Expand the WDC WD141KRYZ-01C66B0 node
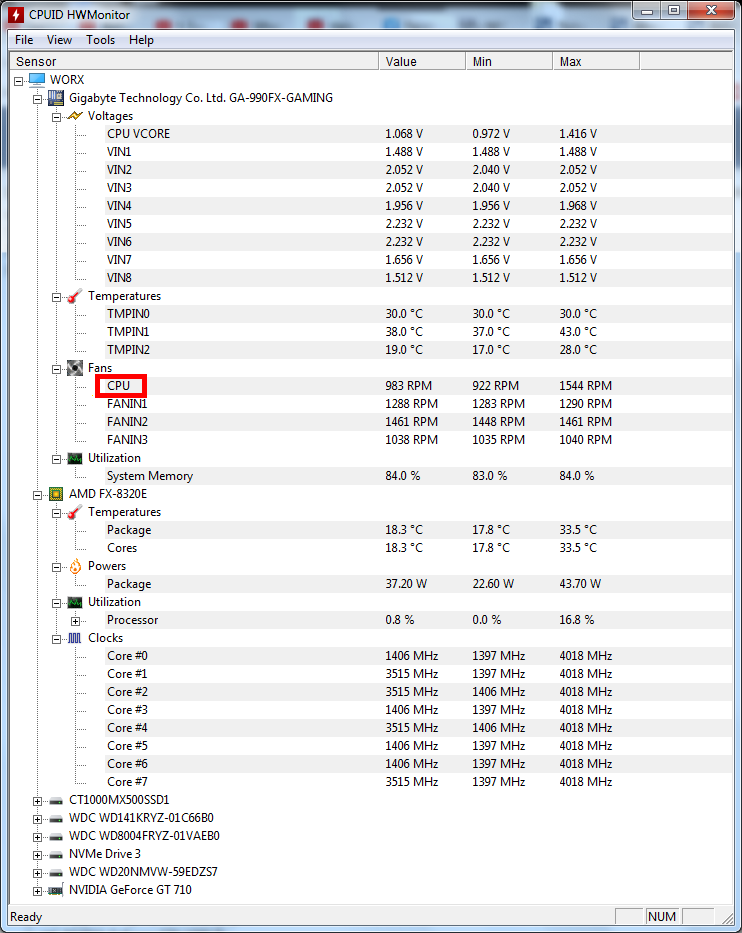742x933 pixels. pos(37,819)
